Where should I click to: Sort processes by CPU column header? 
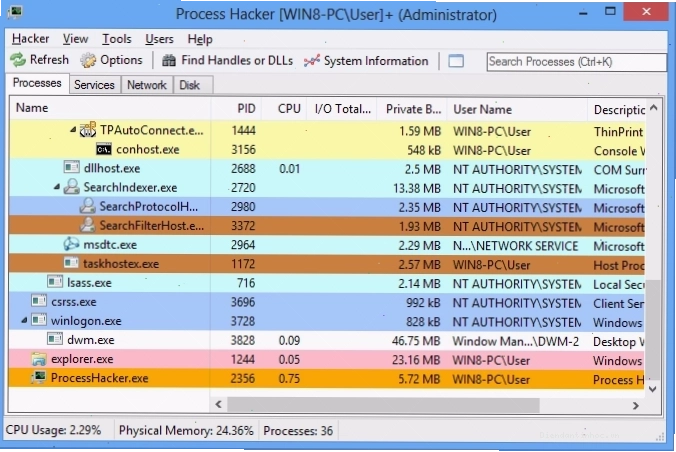click(x=289, y=109)
